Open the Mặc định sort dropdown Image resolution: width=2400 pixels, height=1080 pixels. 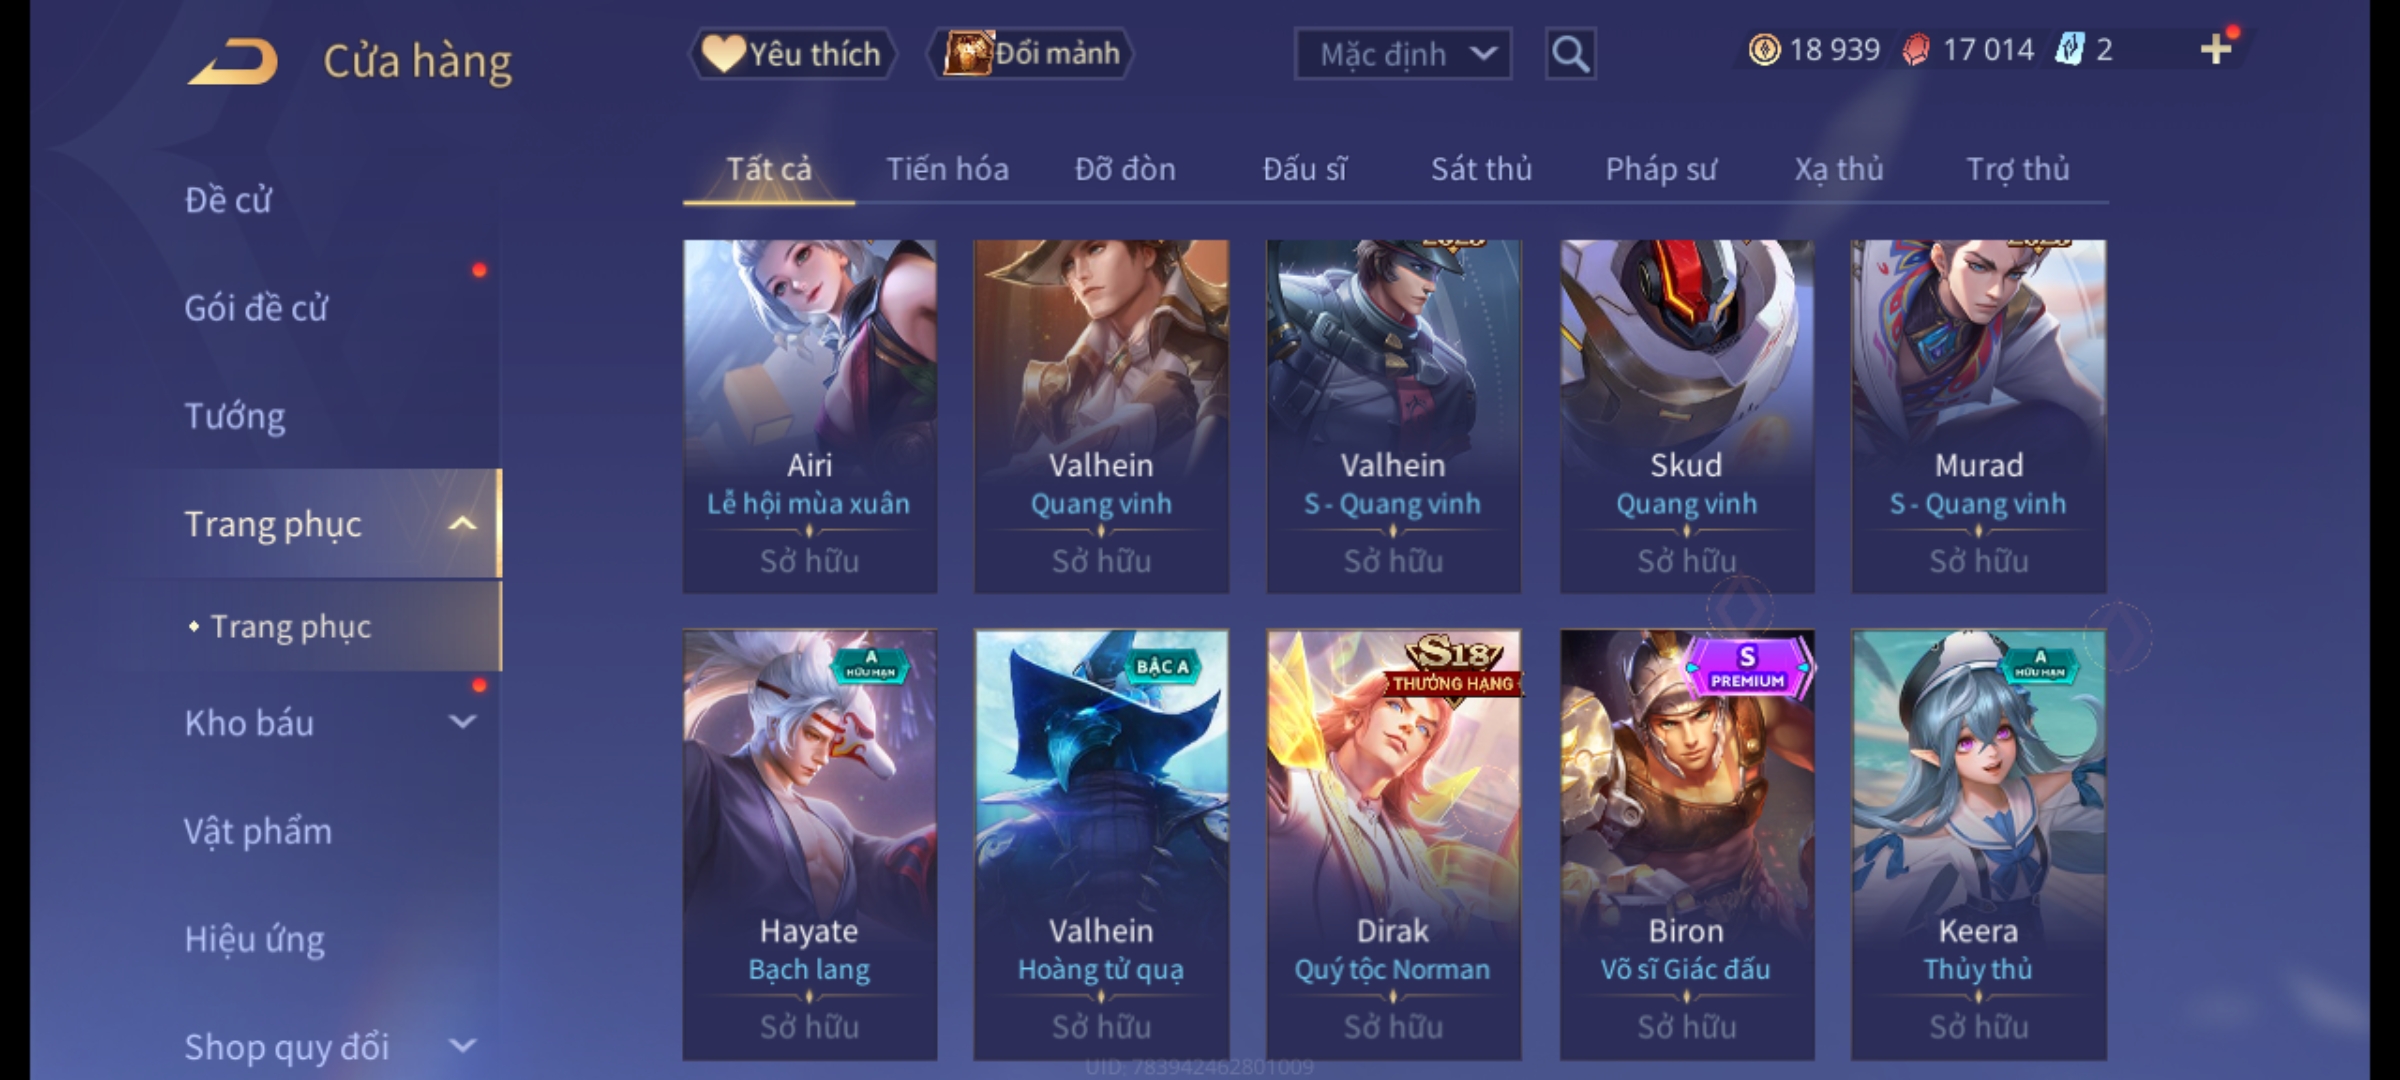[1403, 54]
